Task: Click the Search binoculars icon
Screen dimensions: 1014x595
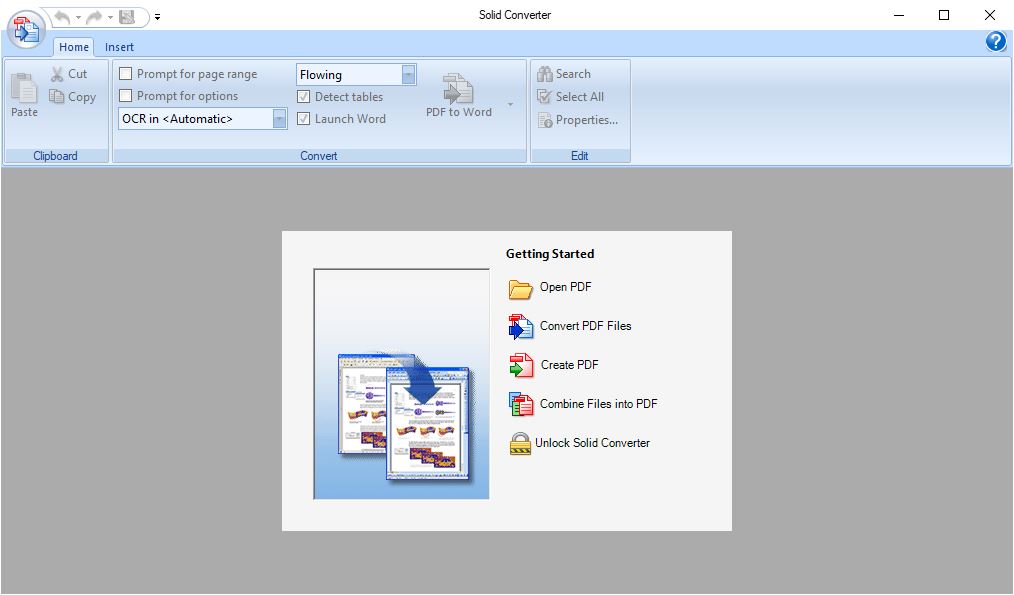Action: tap(545, 74)
